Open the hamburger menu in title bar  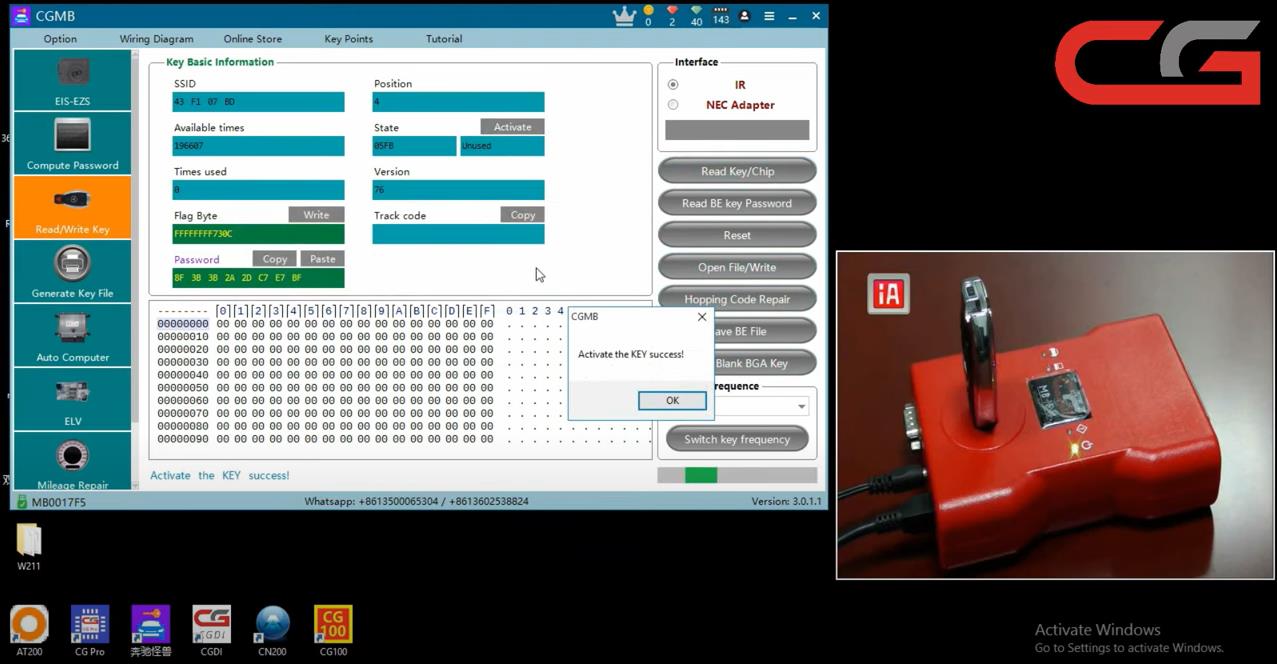[769, 16]
